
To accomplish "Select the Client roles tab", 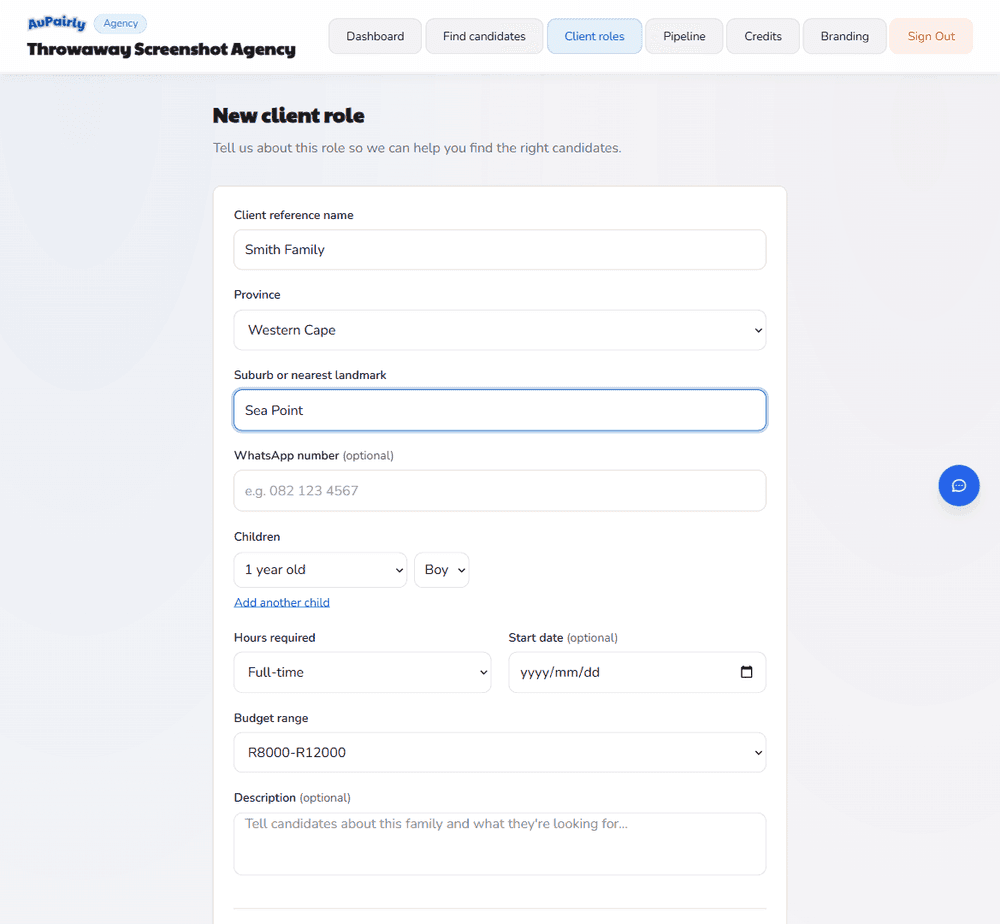I will 594,36.
